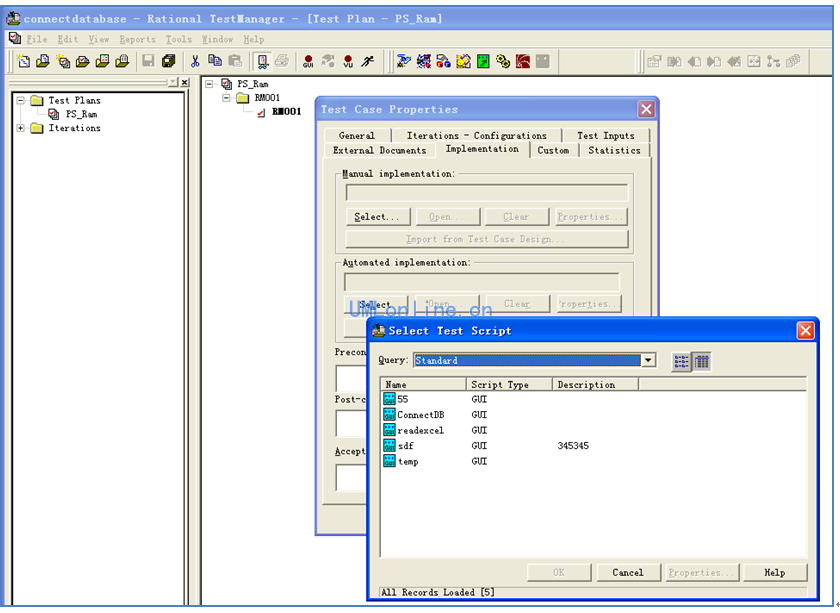Open the Window menu
The image size is (840, 613).
[217, 39]
